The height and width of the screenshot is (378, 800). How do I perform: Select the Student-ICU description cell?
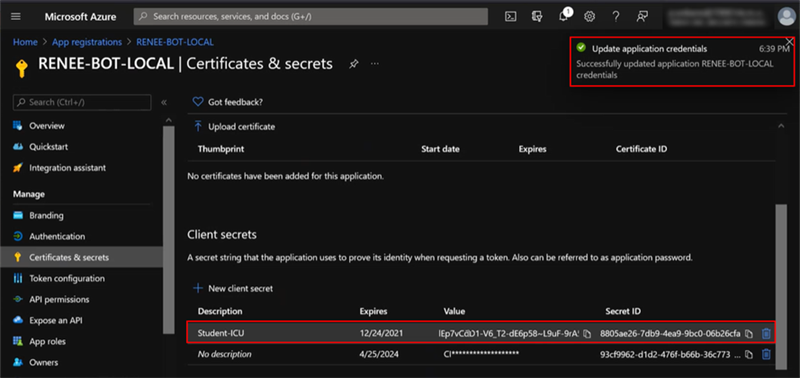[x=221, y=334]
